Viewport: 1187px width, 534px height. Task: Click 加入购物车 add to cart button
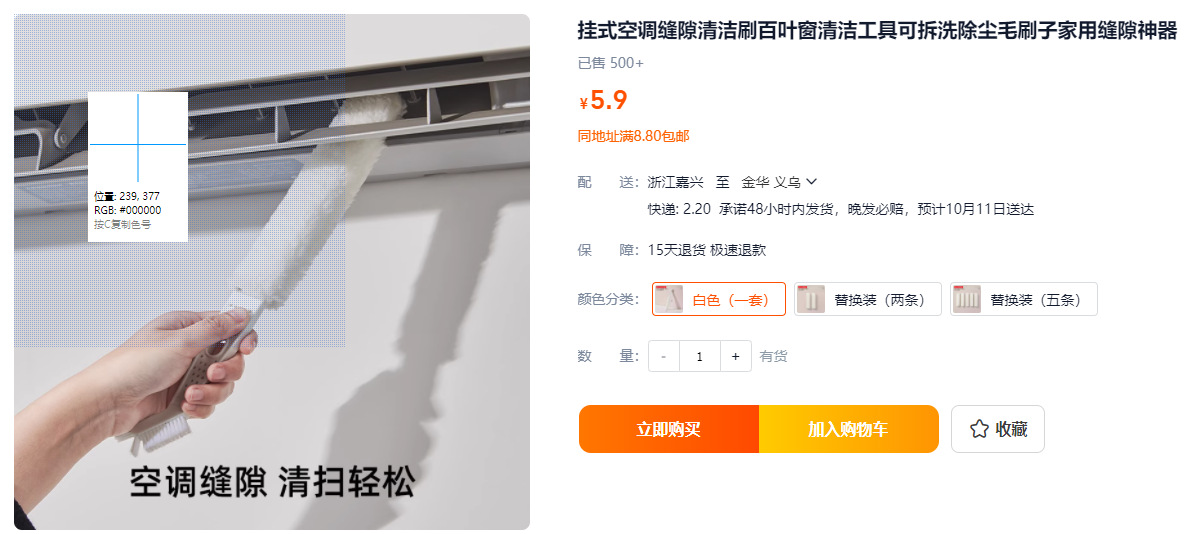(849, 429)
